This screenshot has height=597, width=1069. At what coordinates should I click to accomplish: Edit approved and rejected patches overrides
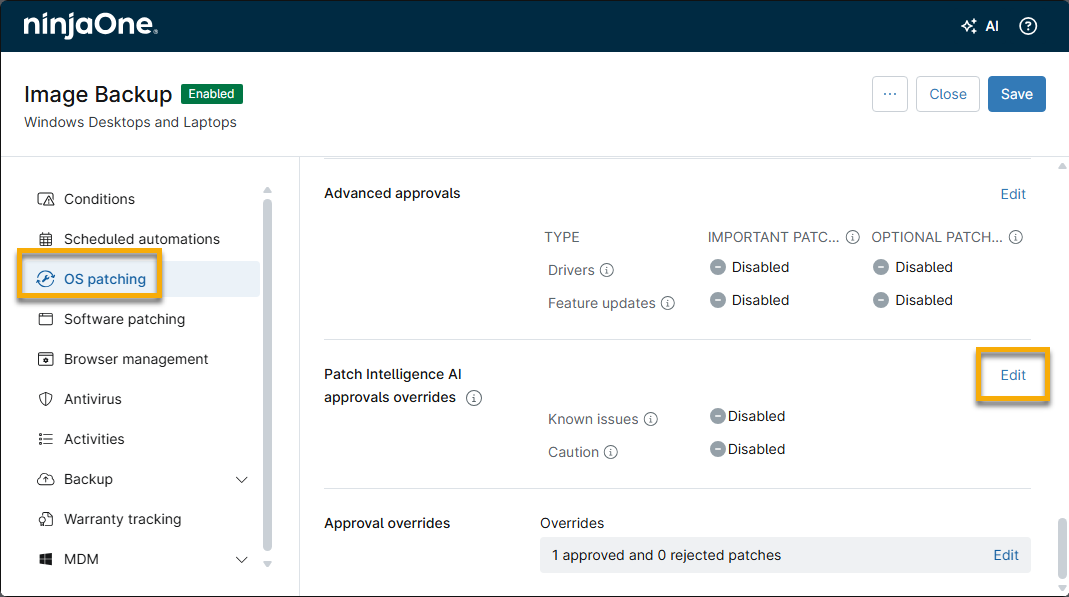click(1006, 555)
